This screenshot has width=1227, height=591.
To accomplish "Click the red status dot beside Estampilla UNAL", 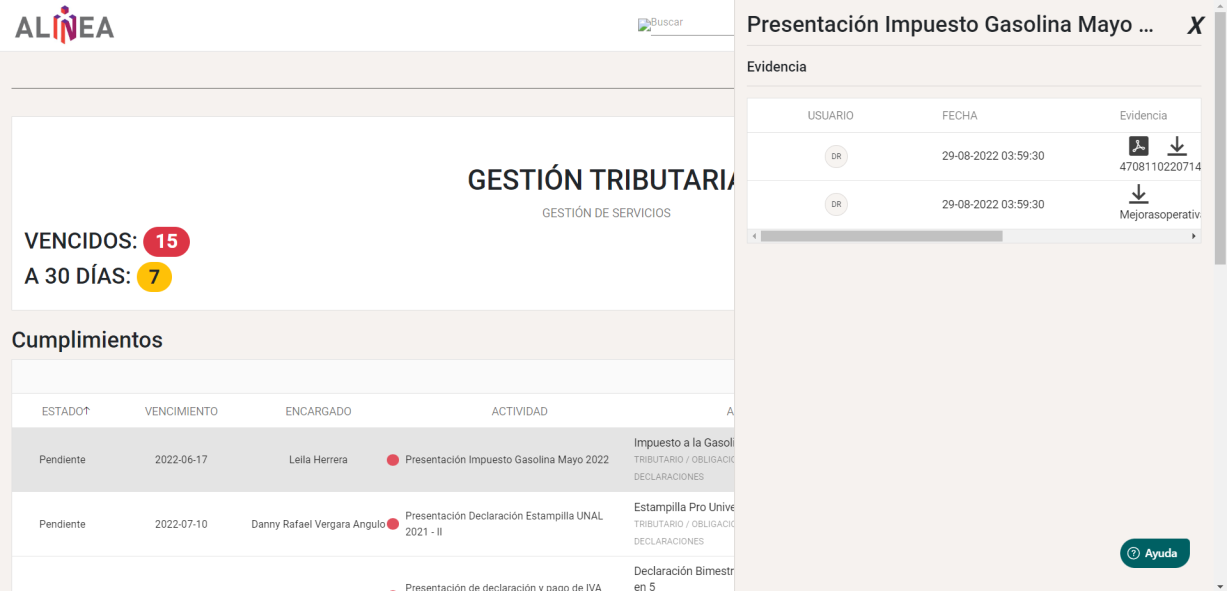I will coord(393,524).
